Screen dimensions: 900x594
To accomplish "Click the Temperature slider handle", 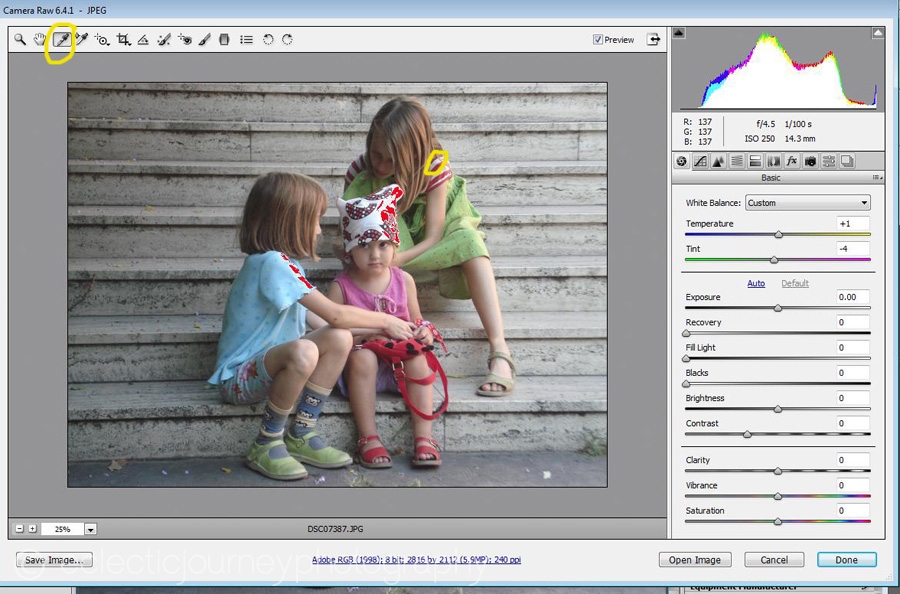I will point(778,234).
